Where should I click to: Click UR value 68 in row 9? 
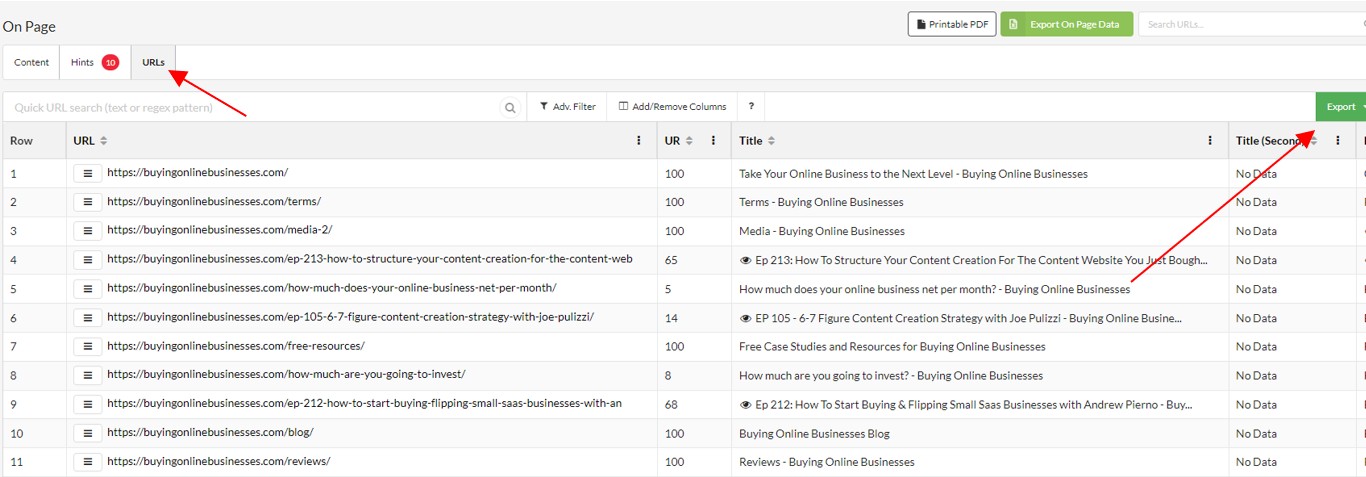[x=671, y=405]
